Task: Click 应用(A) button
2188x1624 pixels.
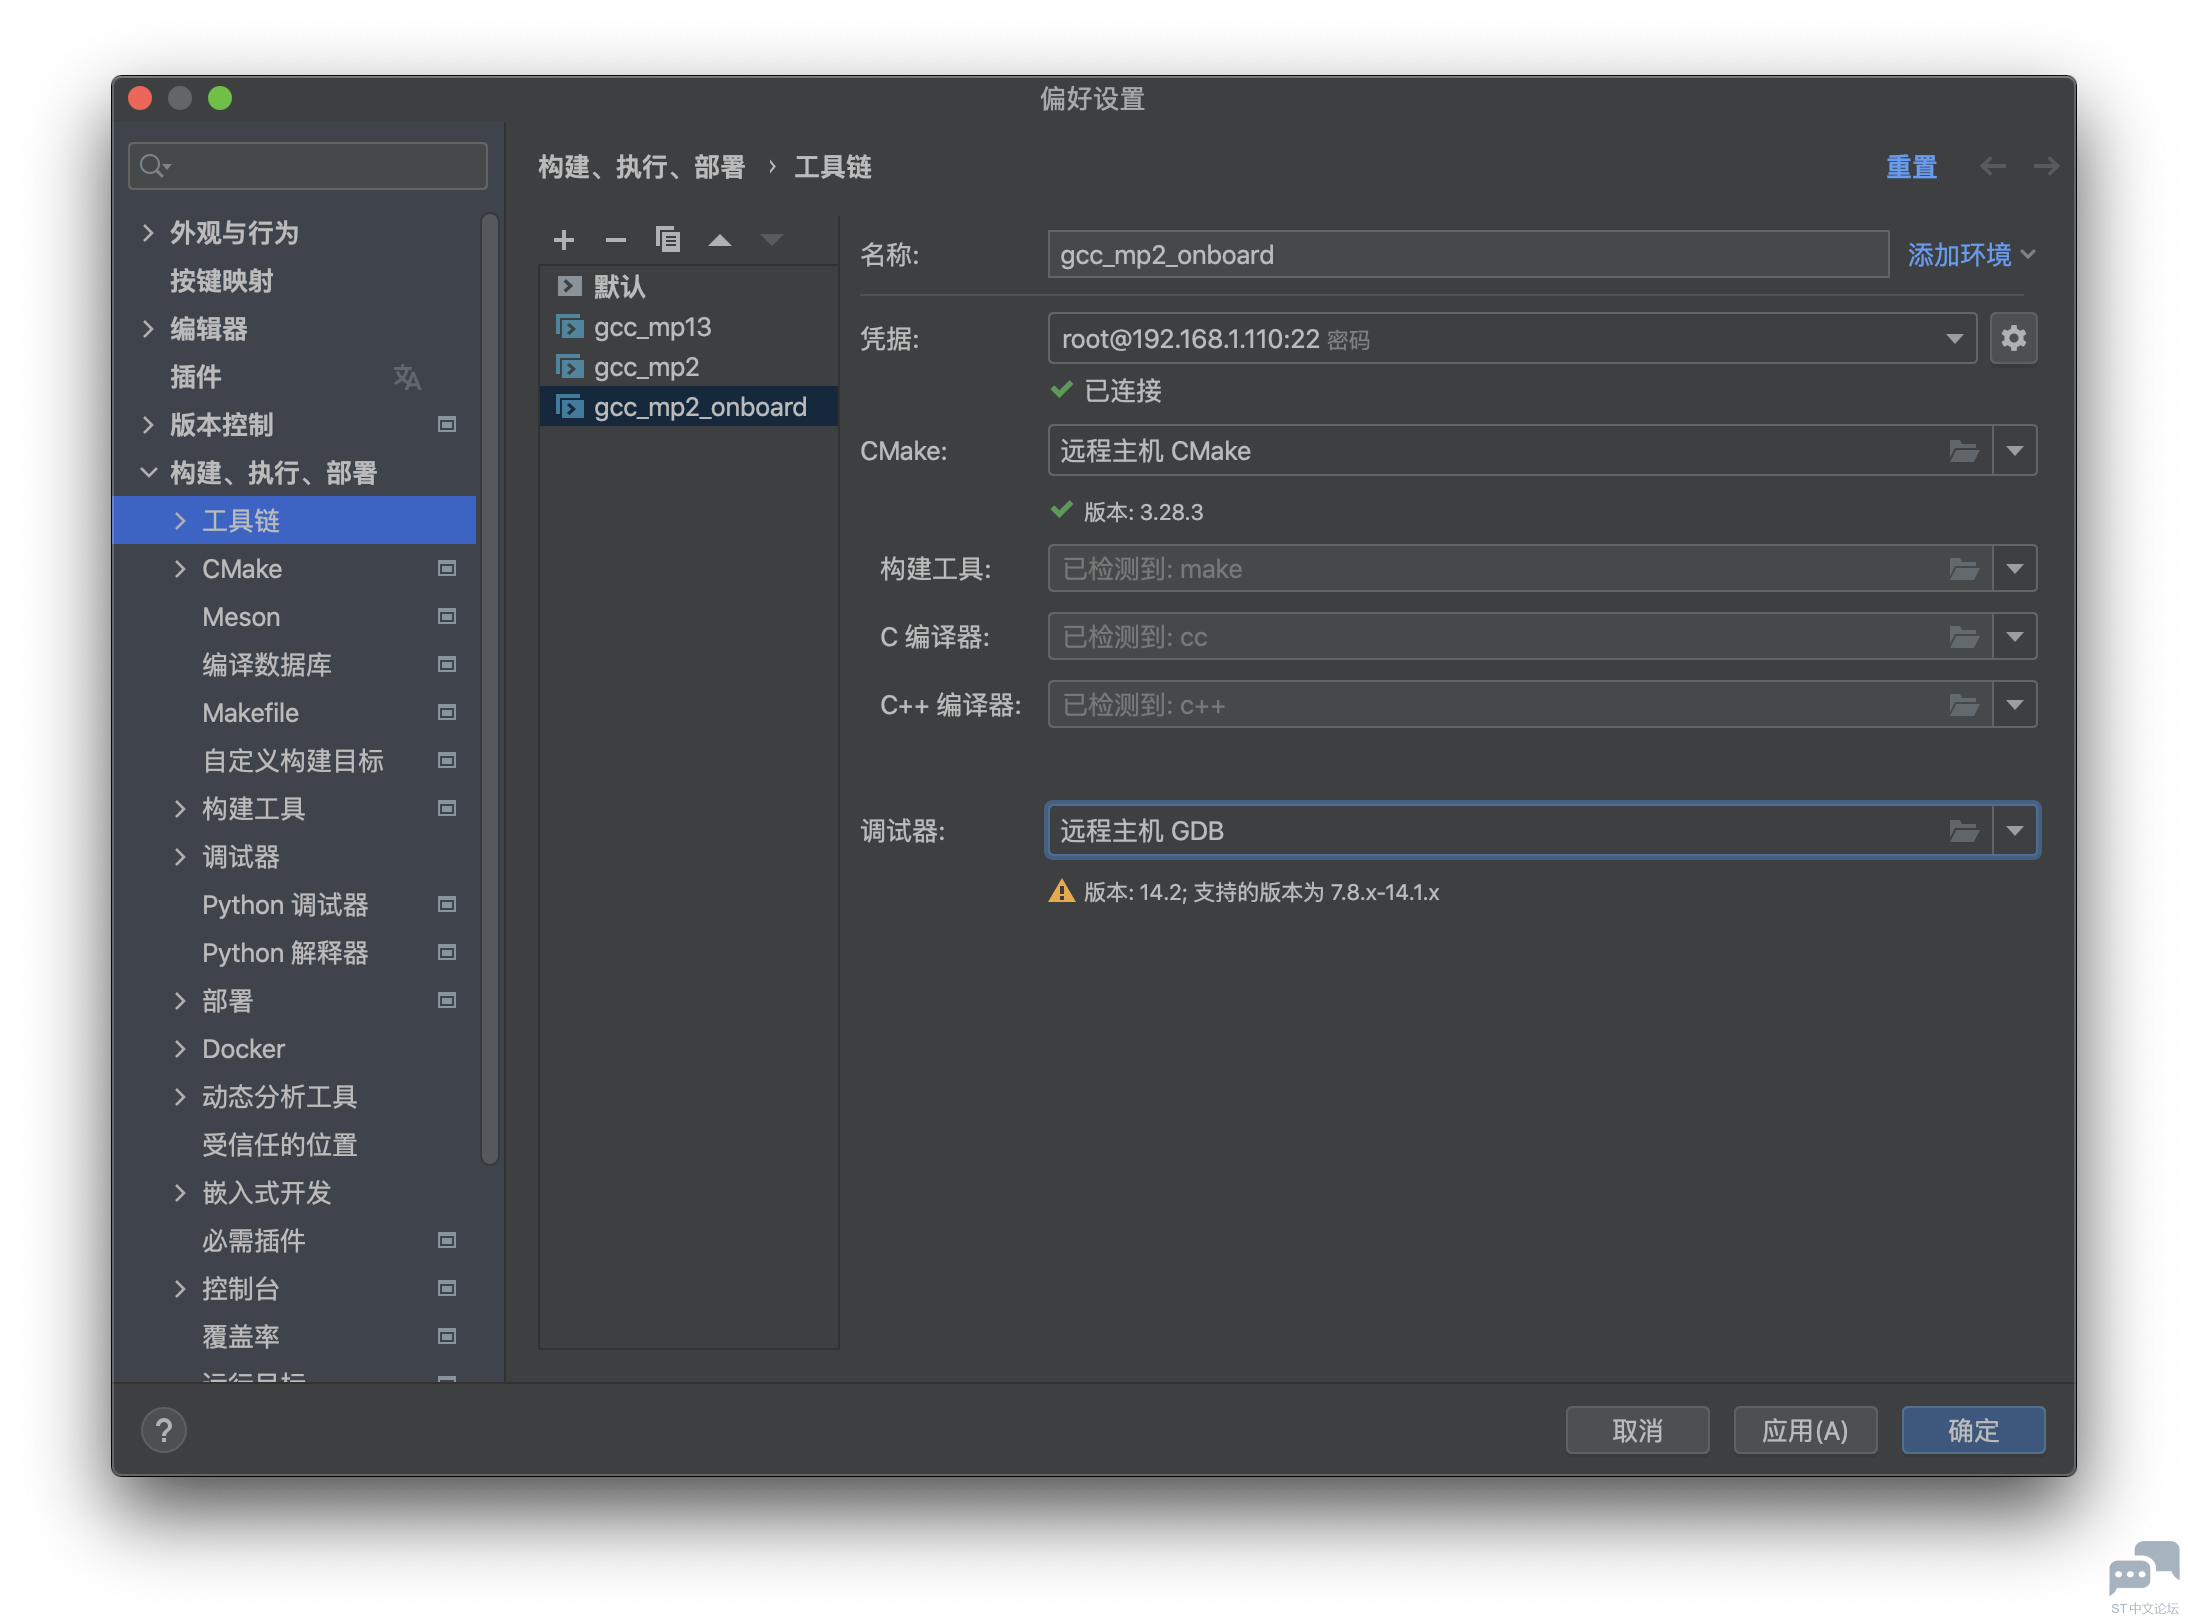Action: [x=1805, y=1431]
